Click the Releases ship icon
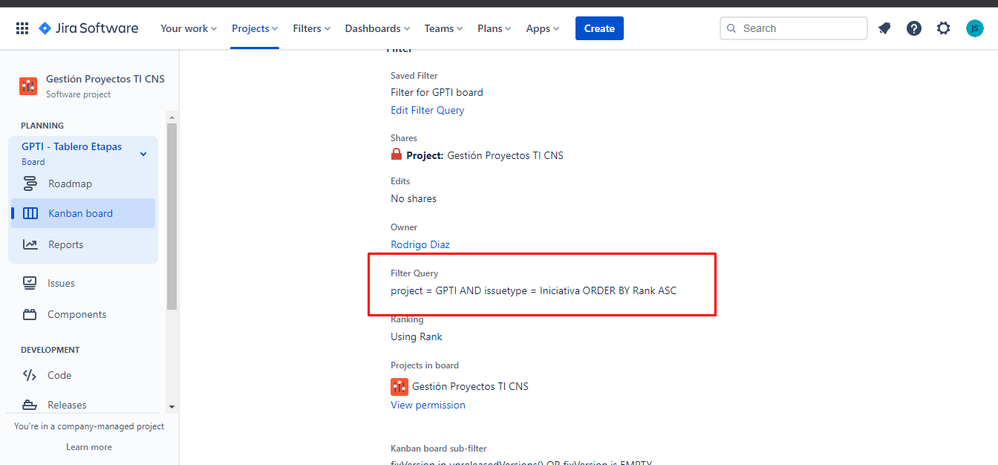 point(30,405)
